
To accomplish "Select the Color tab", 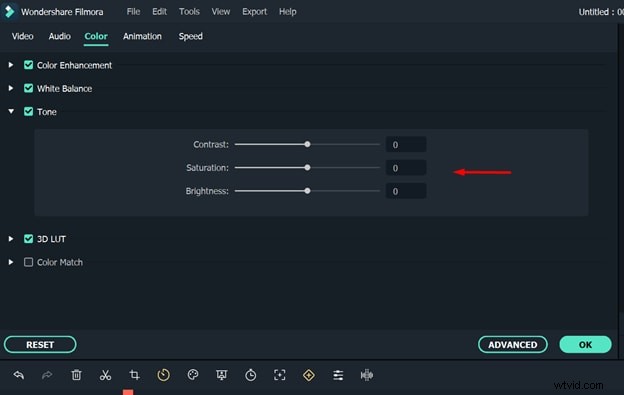I will tap(96, 36).
